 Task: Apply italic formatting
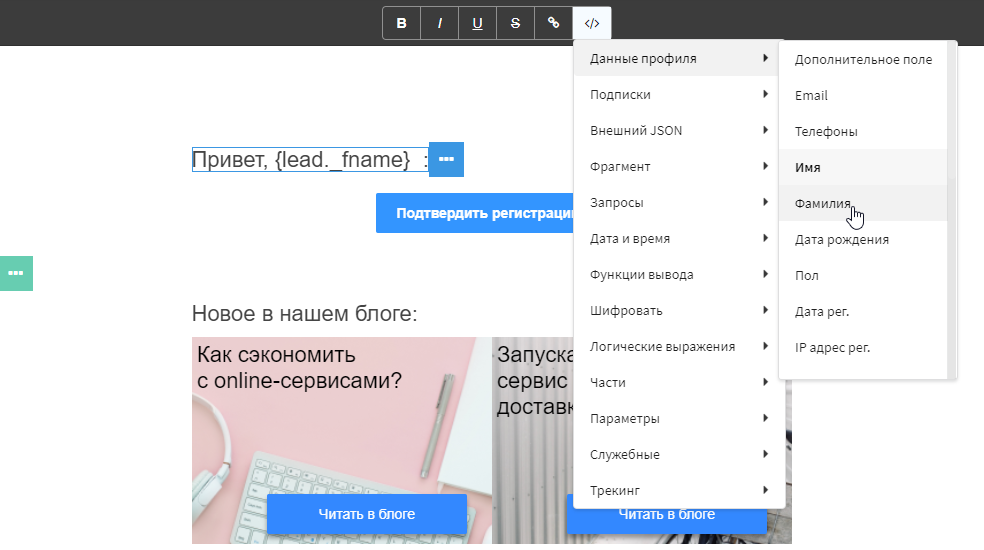tap(439, 23)
